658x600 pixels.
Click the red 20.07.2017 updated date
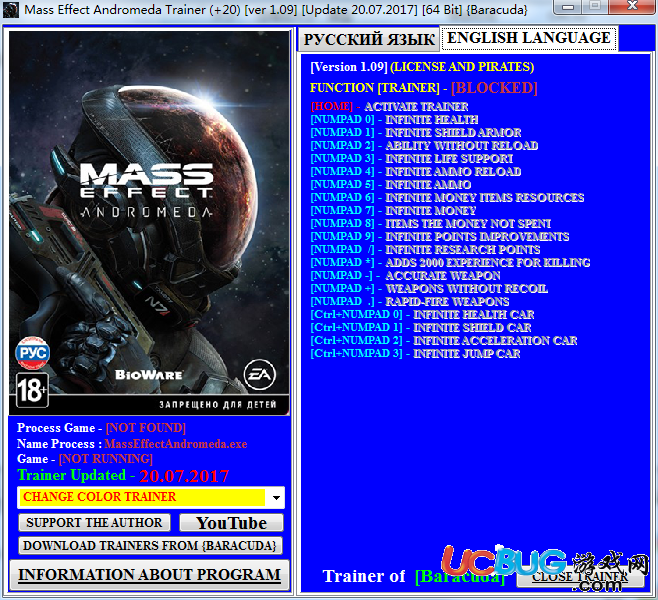[x=184, y=476]
